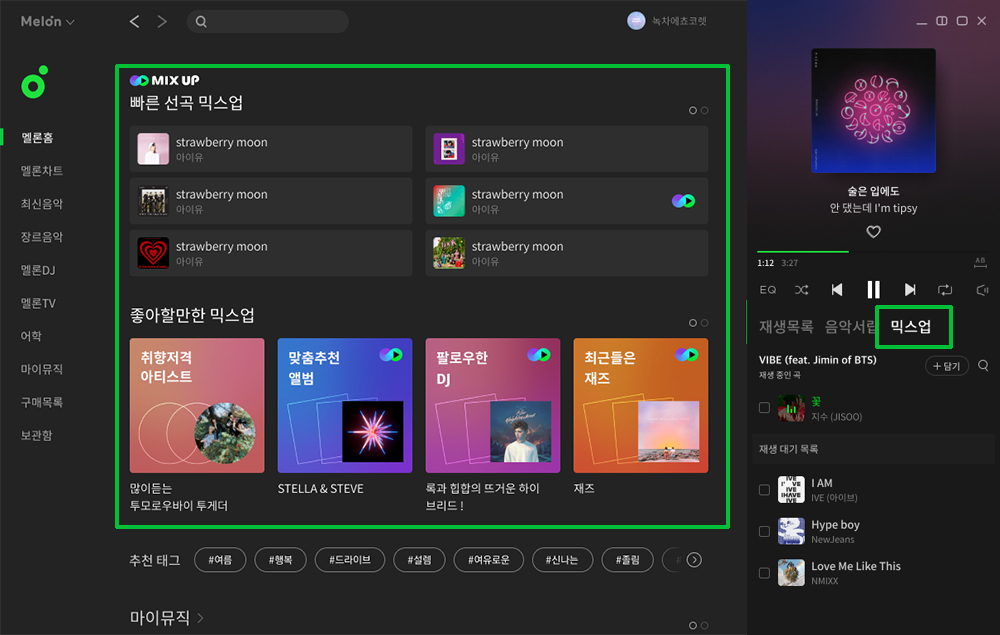
Task: Play the 팔로우한 DJ mix-up card
Action: coord(539,355)
